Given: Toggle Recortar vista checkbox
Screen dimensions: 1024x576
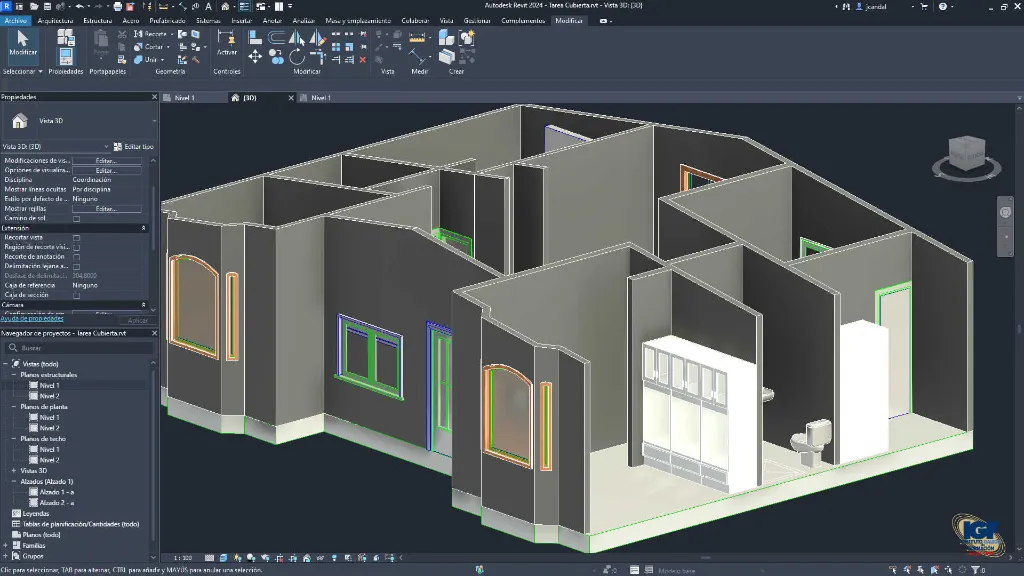Looking at the screenshot, I should point(76,238).
